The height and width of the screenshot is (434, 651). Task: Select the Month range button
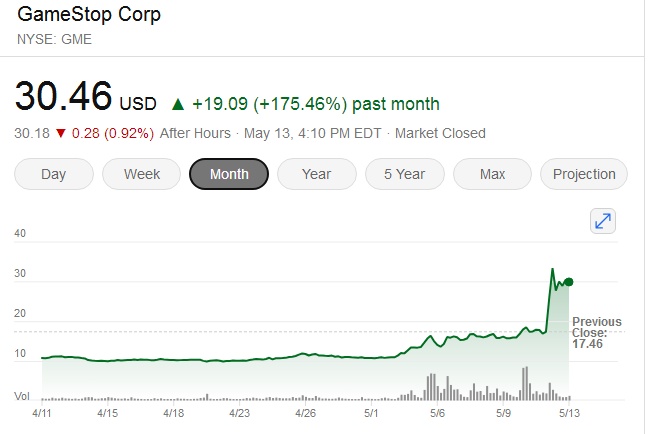pyautogui.click(x=229, y=174)
